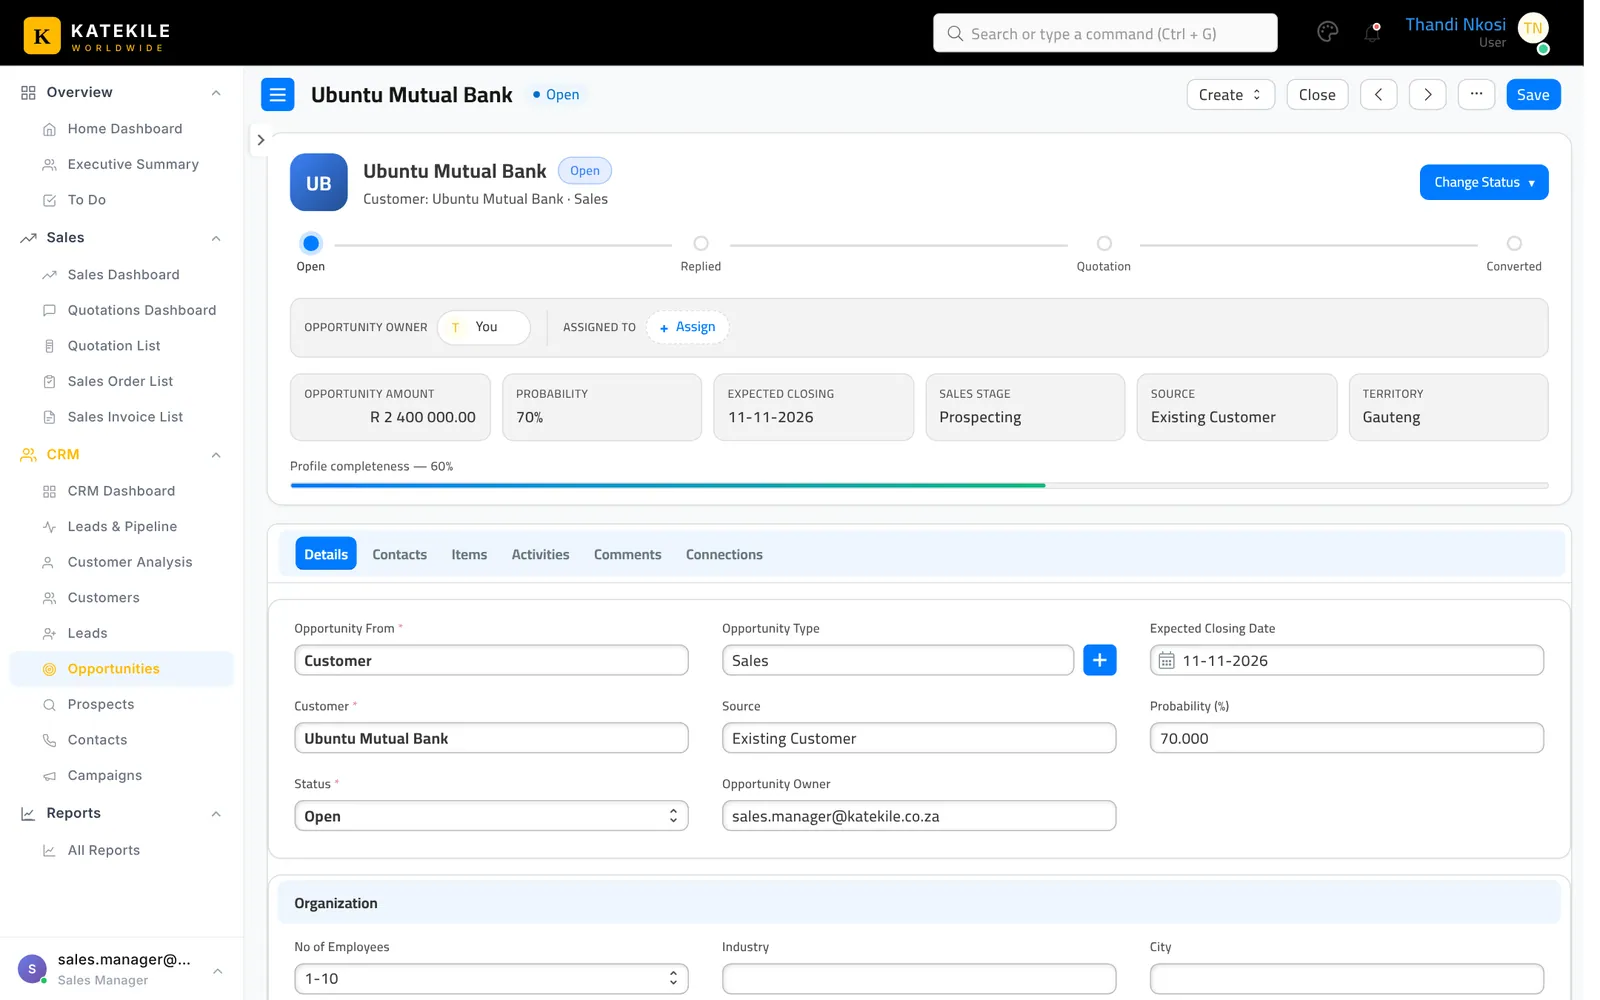This screenshot has width=1600, height=1000.
Task: Click the Probability (%) input field
Action: click(x=1346, y=738)
